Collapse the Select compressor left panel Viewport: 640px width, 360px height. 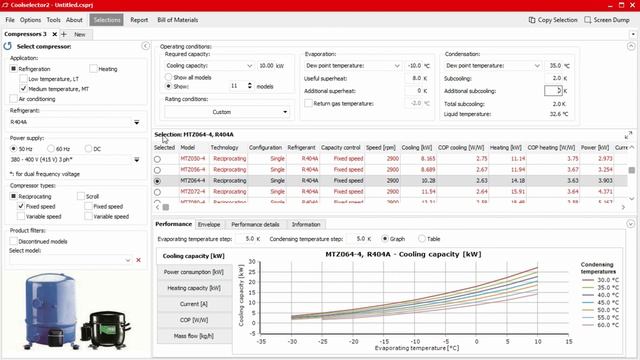point(145,46)
